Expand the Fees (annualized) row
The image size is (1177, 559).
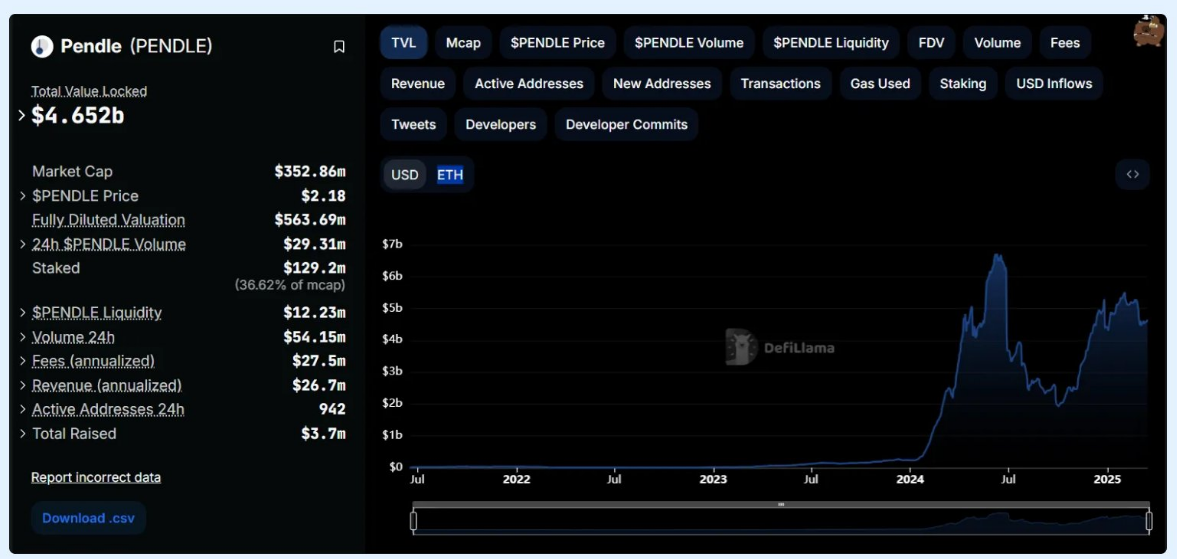point(22,361)
